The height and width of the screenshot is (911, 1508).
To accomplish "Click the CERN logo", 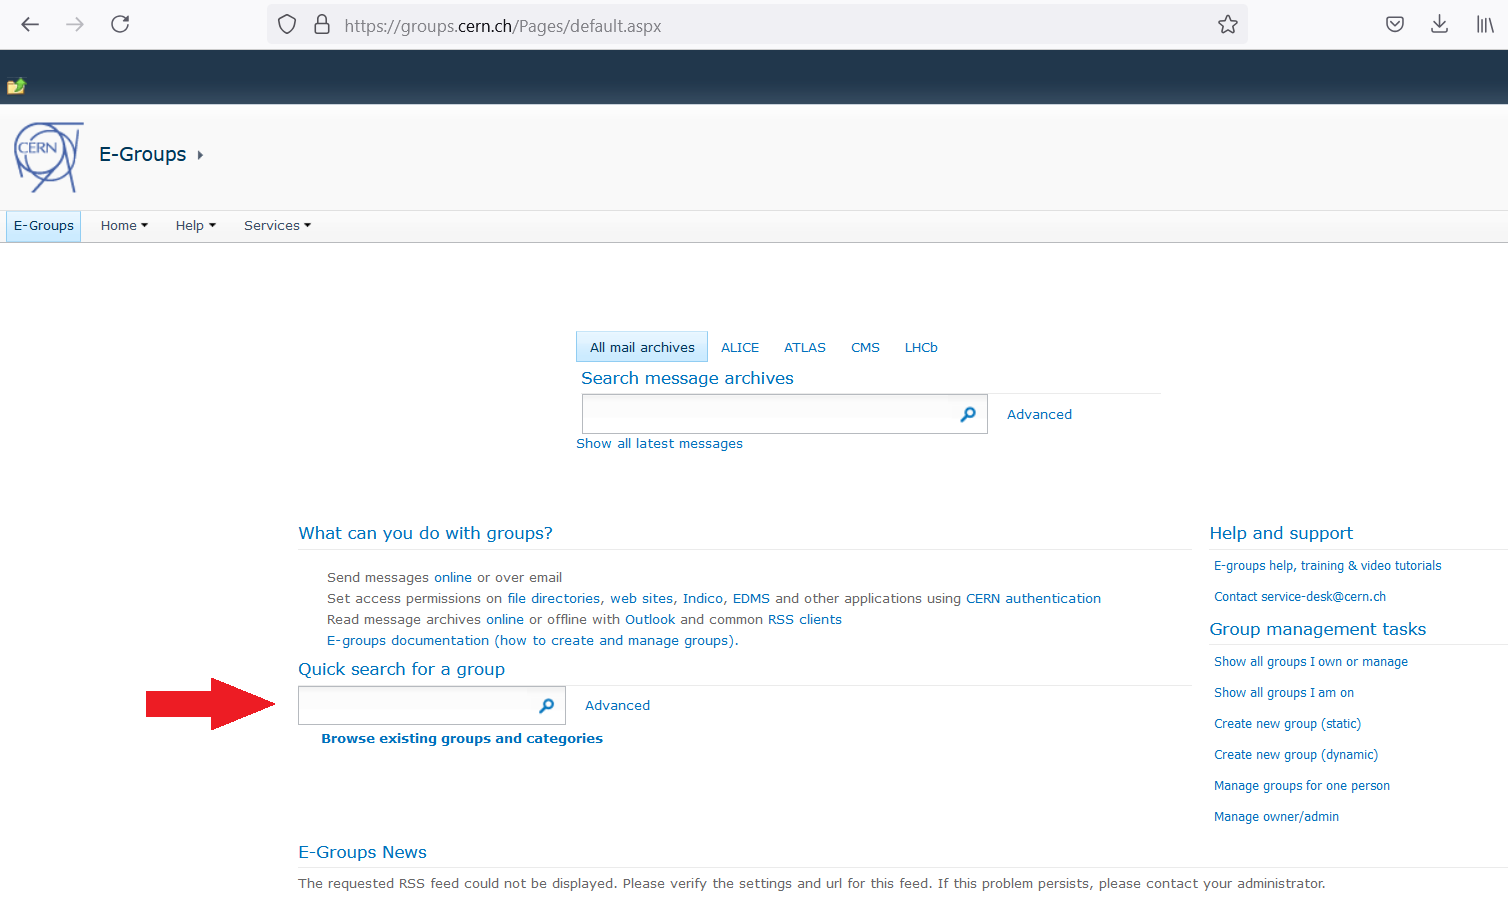I will coord(47,157).
